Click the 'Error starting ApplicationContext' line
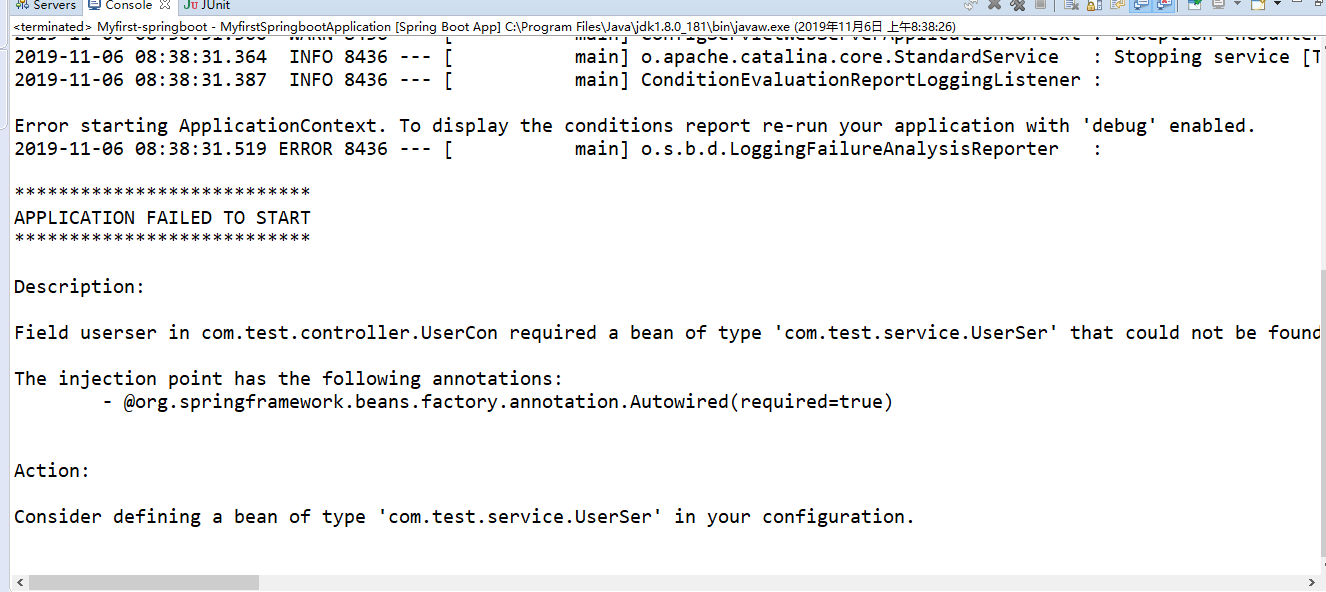 pyautogui.click(x=634, y=125)
